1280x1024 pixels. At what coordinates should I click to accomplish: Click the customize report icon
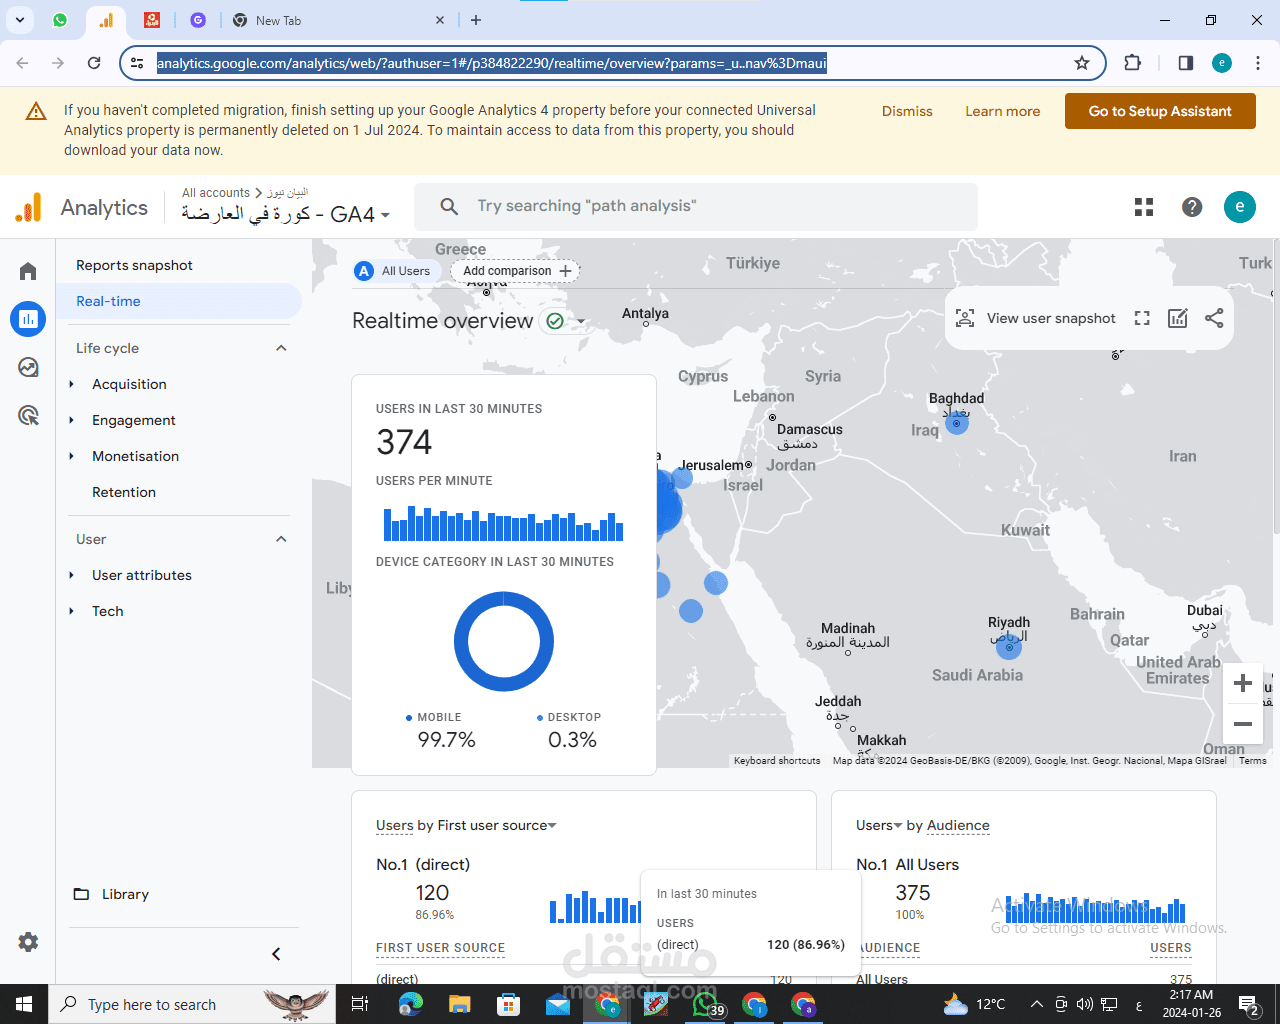point(1178,318)
